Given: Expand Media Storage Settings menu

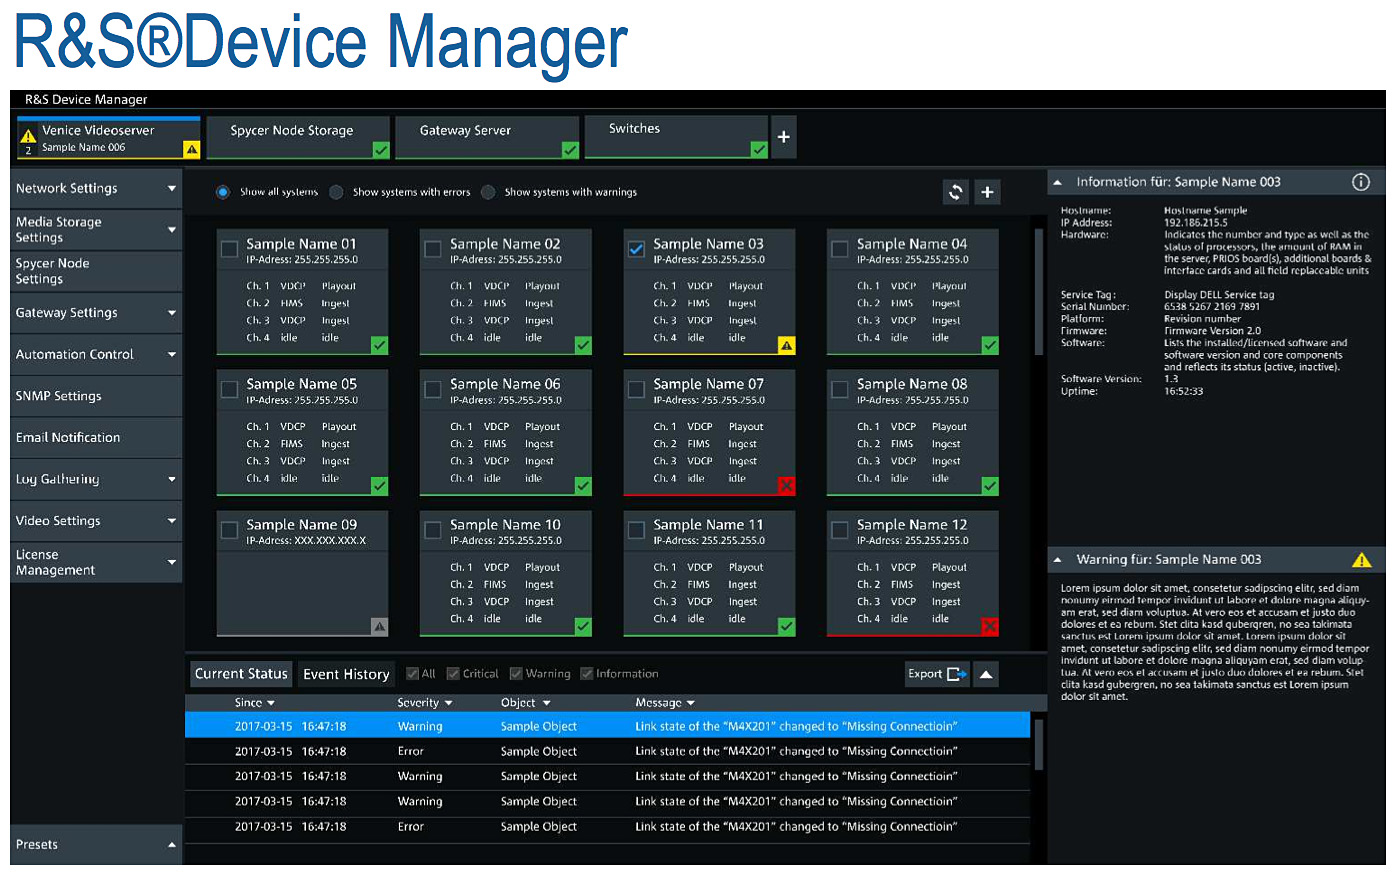Looking at the screenshot, I should (x=96, y=230).
